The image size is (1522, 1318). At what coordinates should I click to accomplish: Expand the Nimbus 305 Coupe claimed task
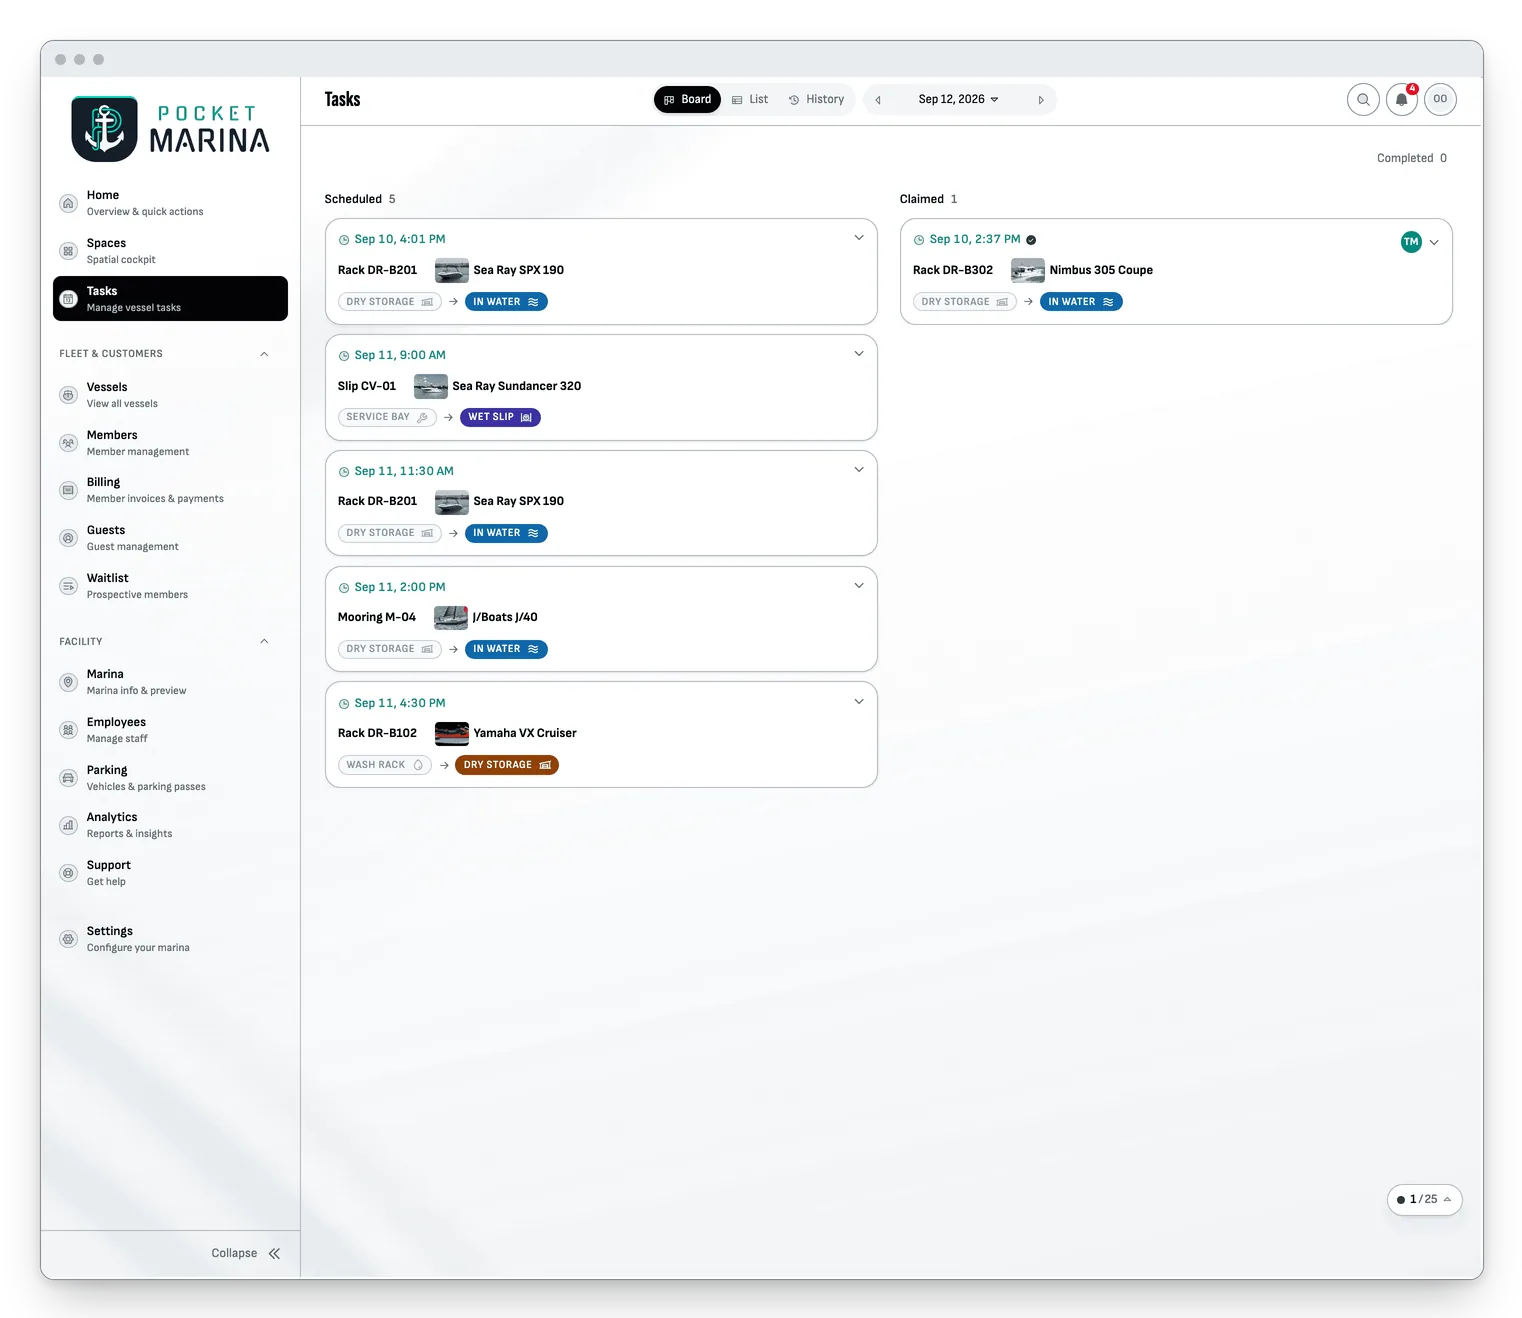click(x=1434, y=242)
